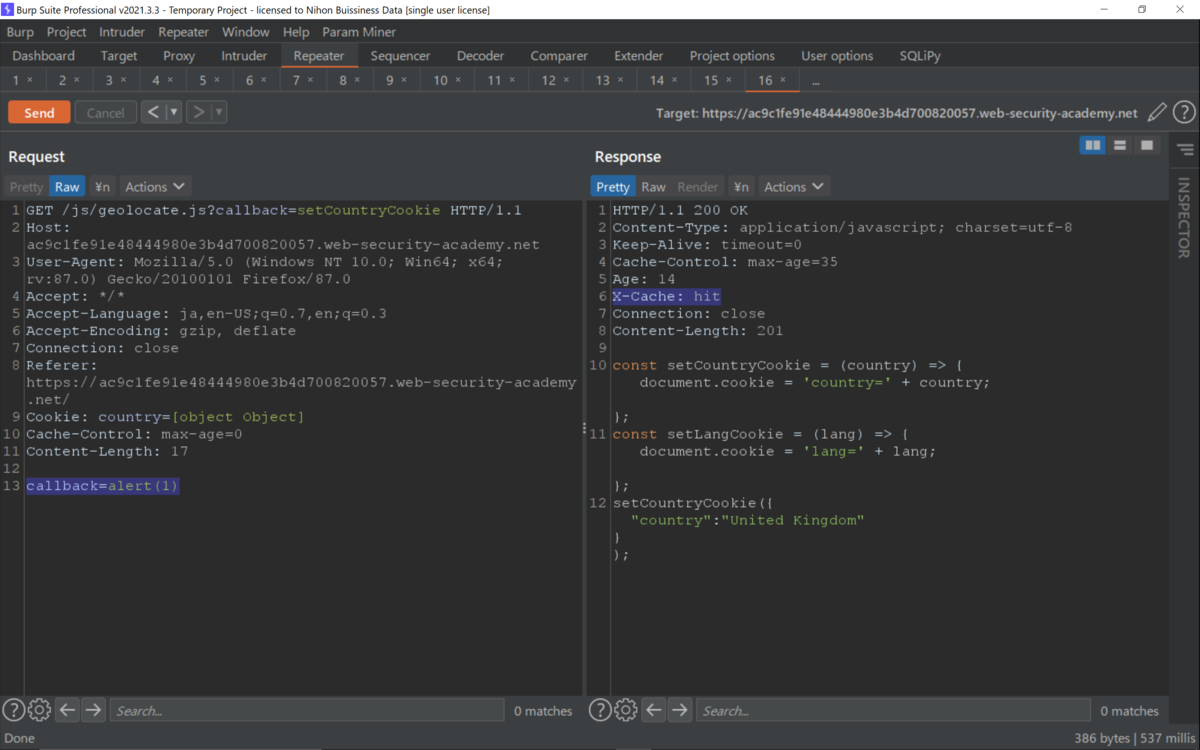Image resolution: width=1200 pixels, height=750 pixels.
Task: Switch to the Comparer tab
Action: pos(559,56)
